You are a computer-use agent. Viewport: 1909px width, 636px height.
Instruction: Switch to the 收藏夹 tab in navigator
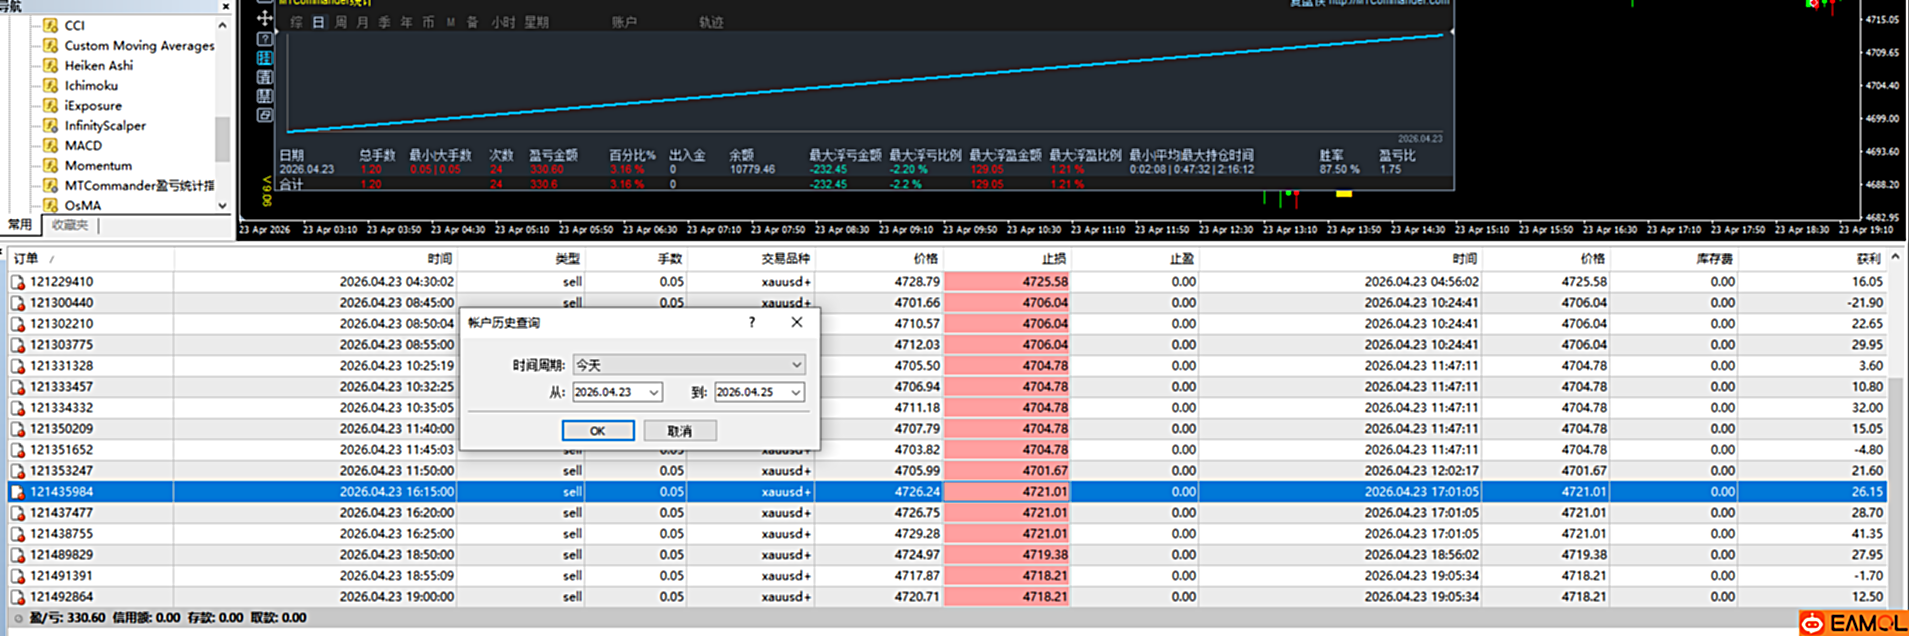(x=70, y=225)
